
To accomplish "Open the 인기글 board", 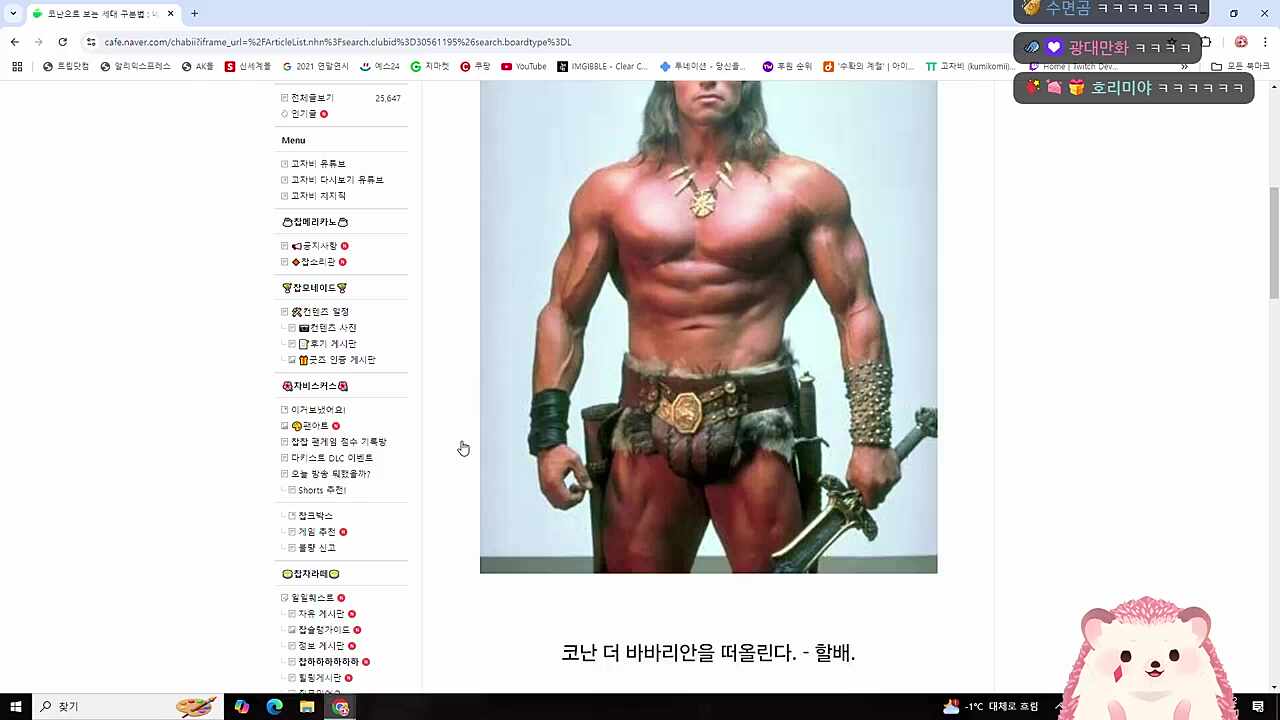I will click(x=303, y=114).
